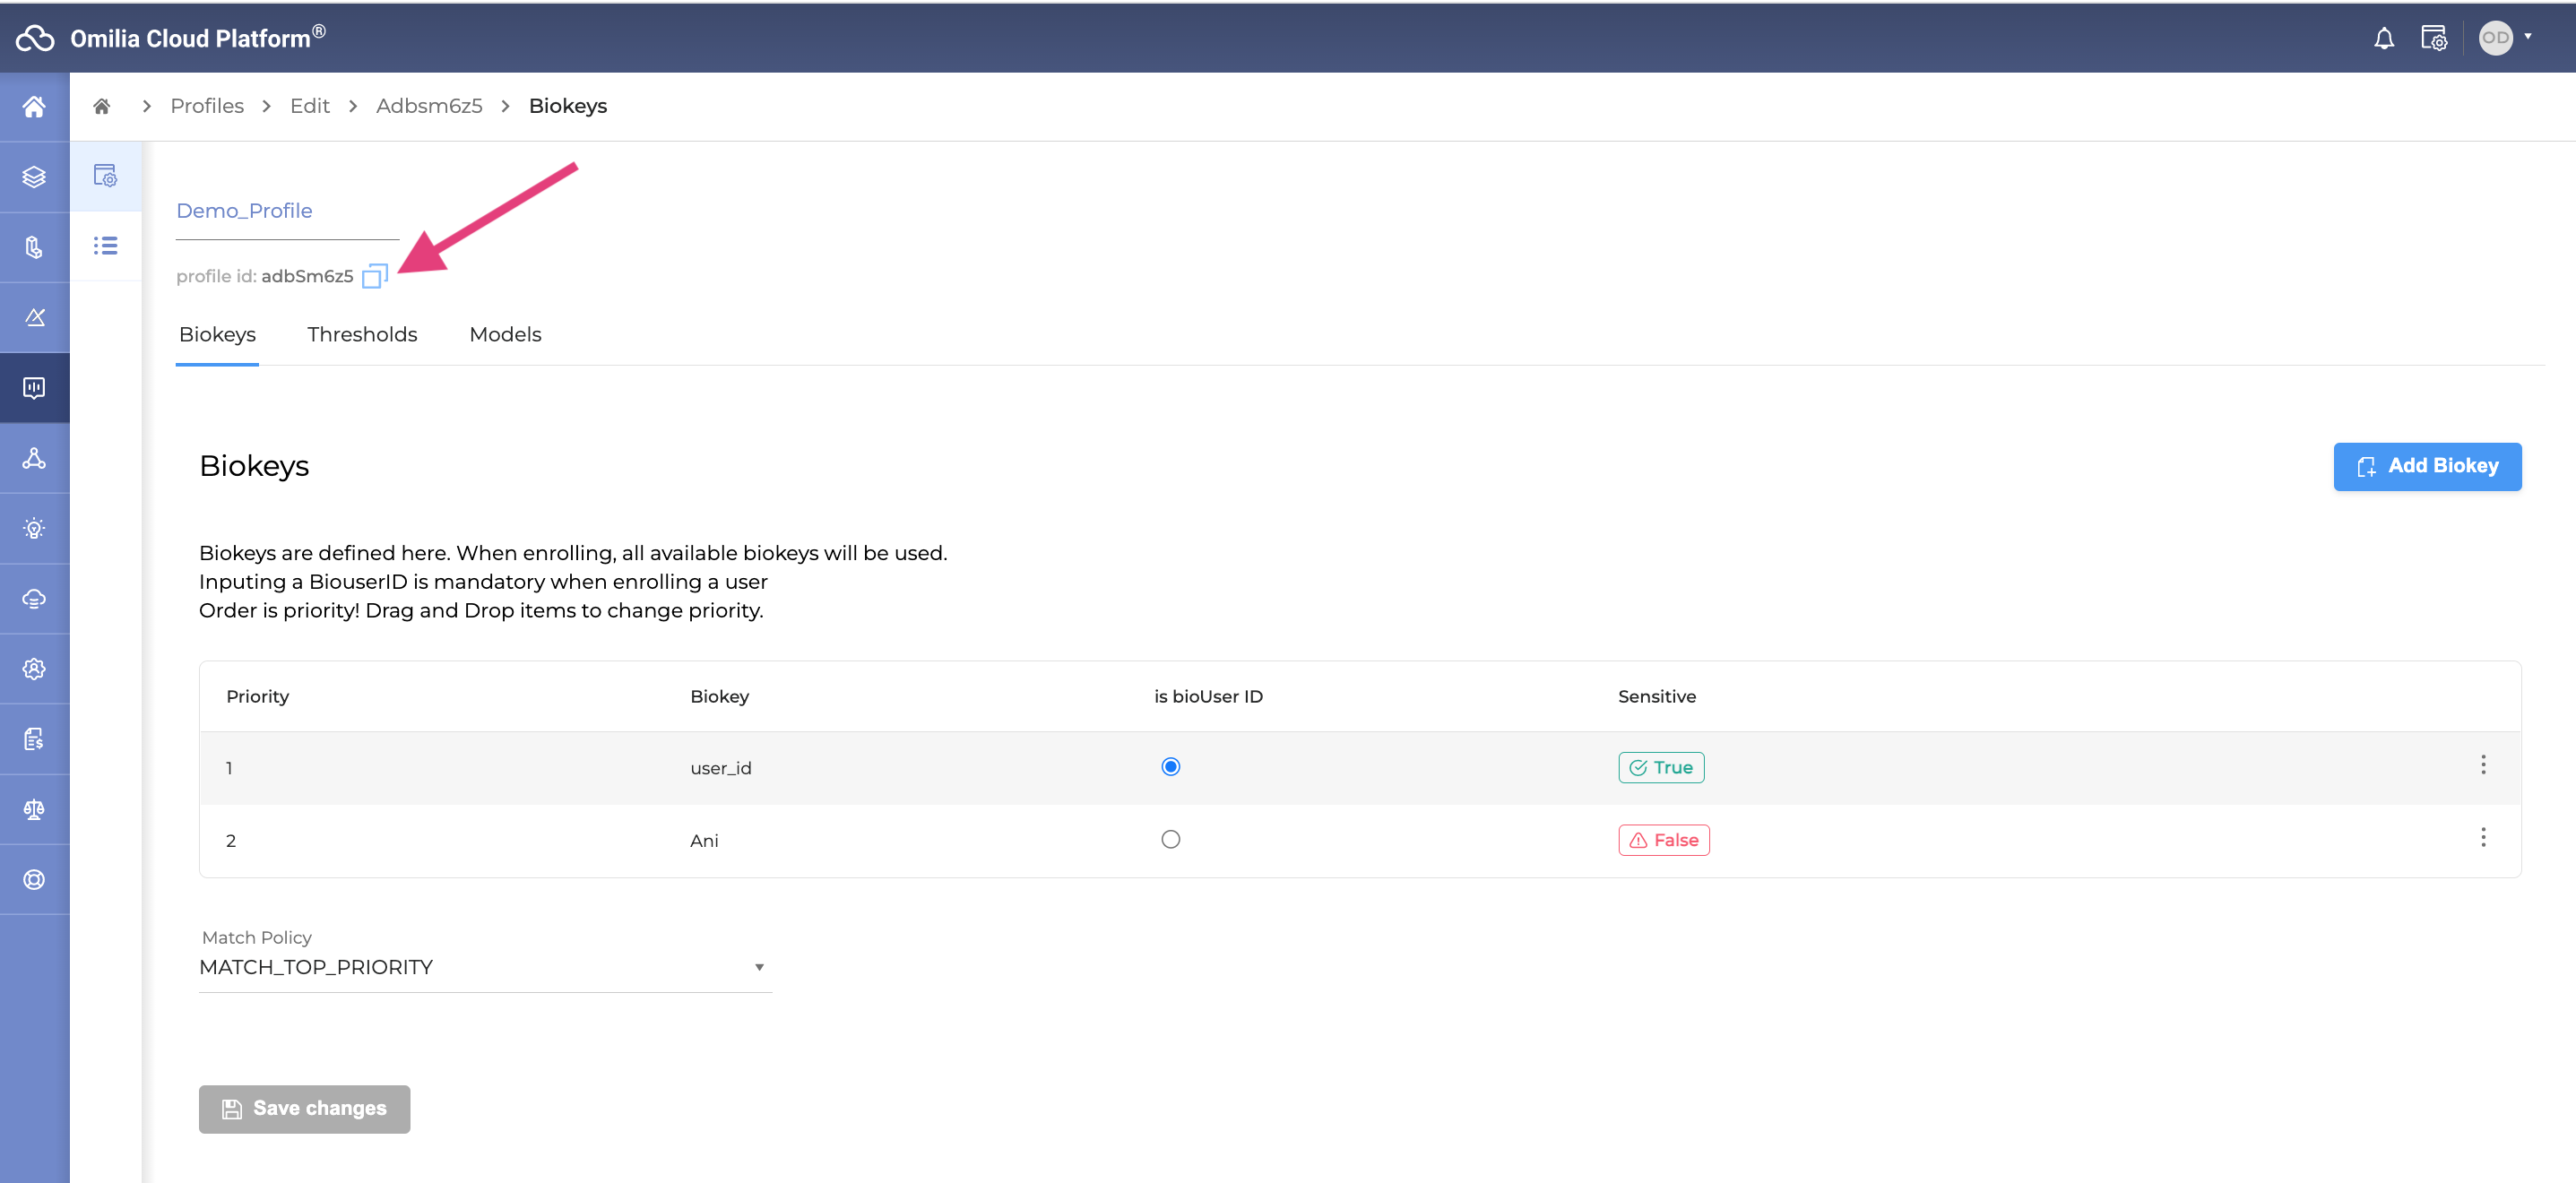The width and height of the screenshot is (2576, 1183).
Task: Go to Profiles breadcrumb link
Action: point(207,106)
